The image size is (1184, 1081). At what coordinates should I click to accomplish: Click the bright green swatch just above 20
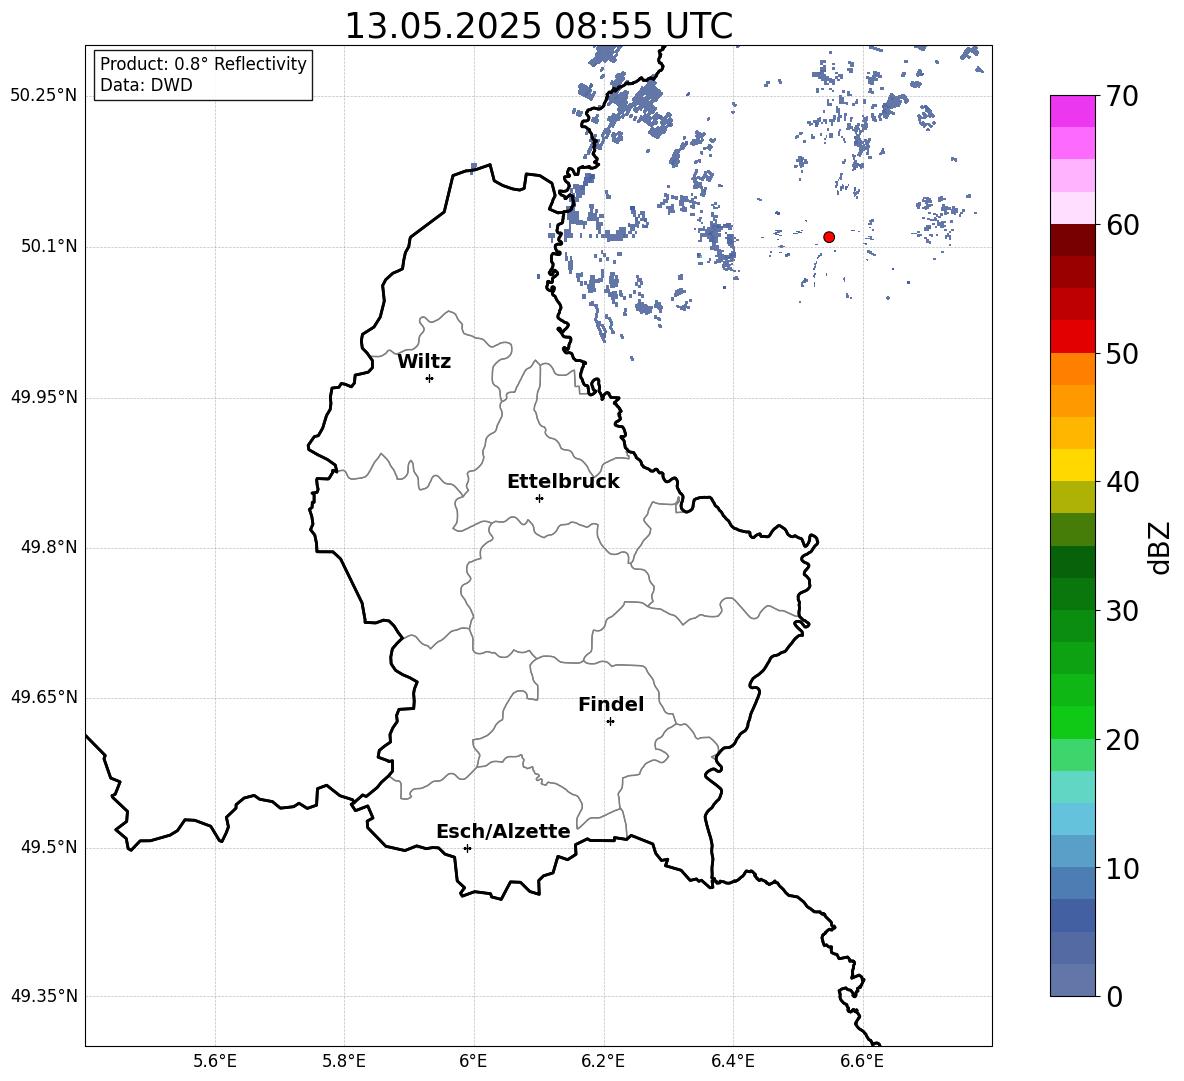1073,722
